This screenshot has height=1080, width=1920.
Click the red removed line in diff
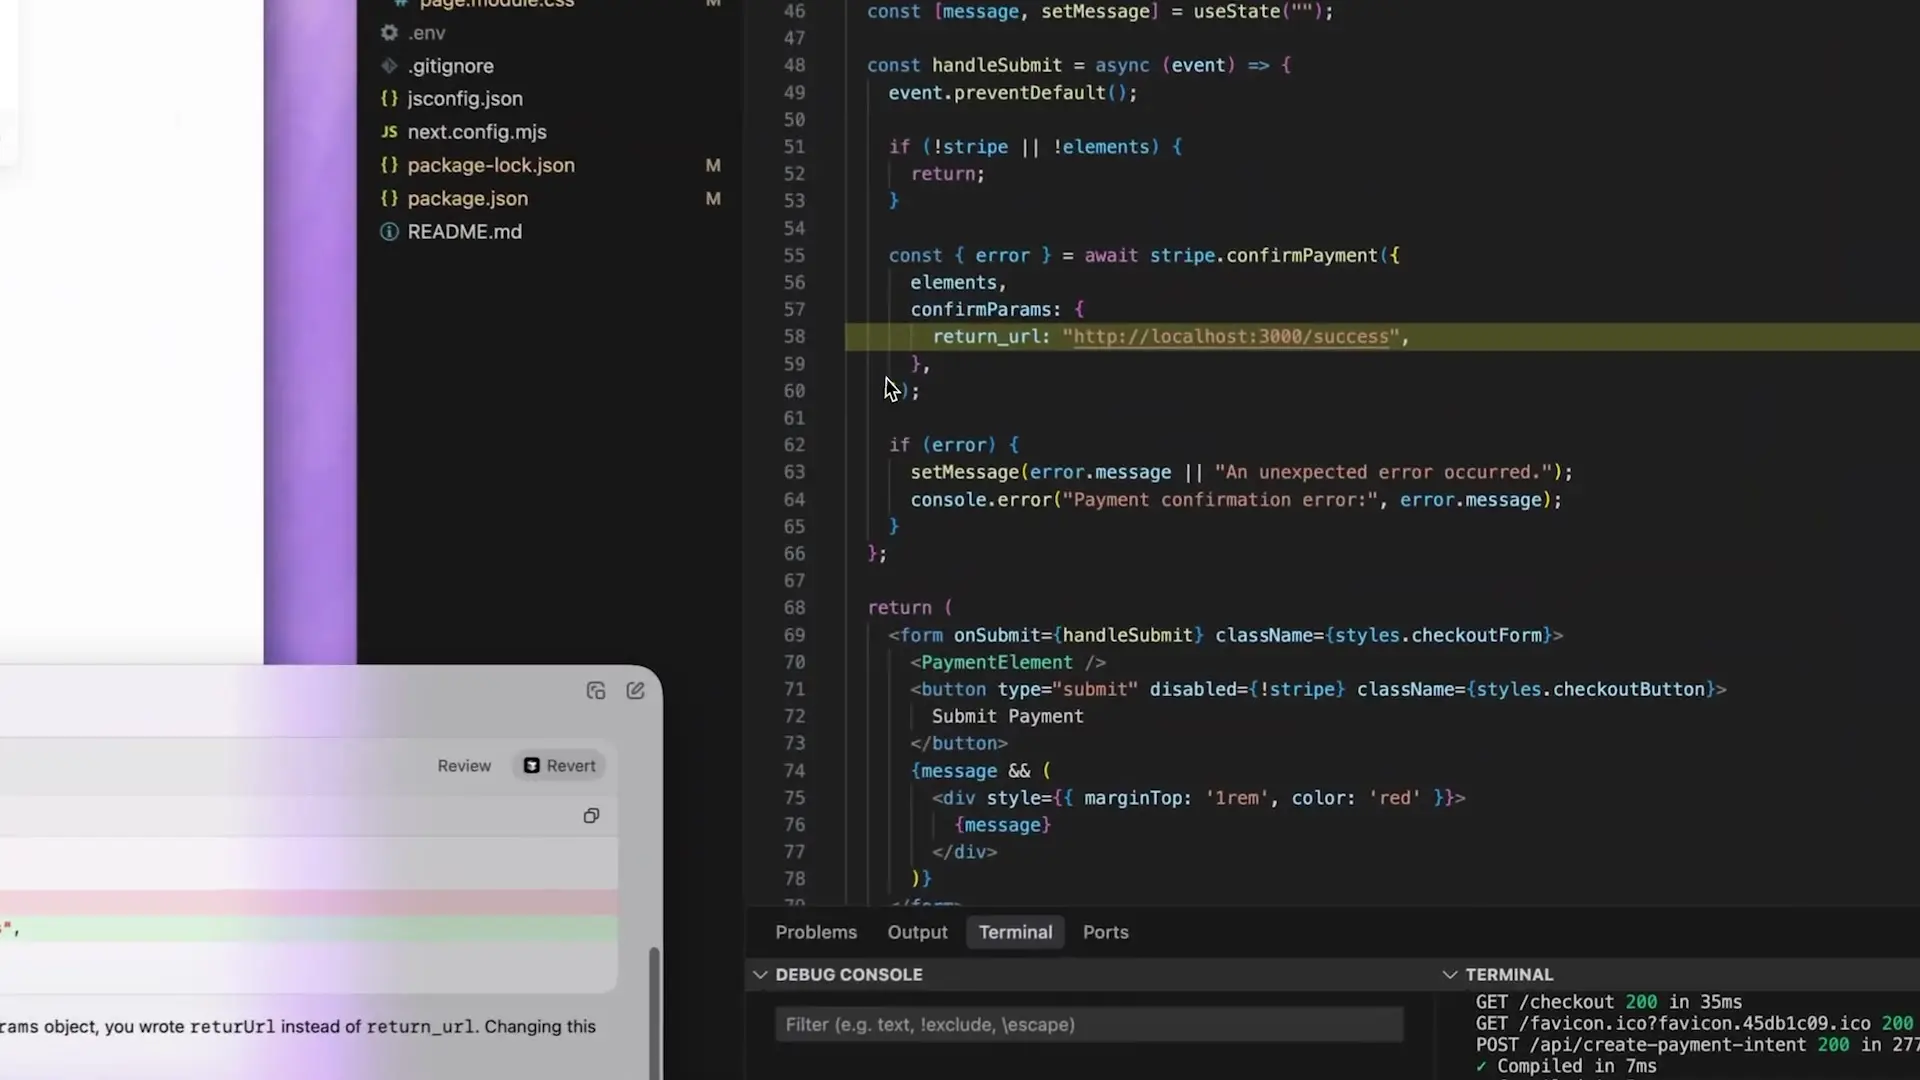(x=309, y=903)
